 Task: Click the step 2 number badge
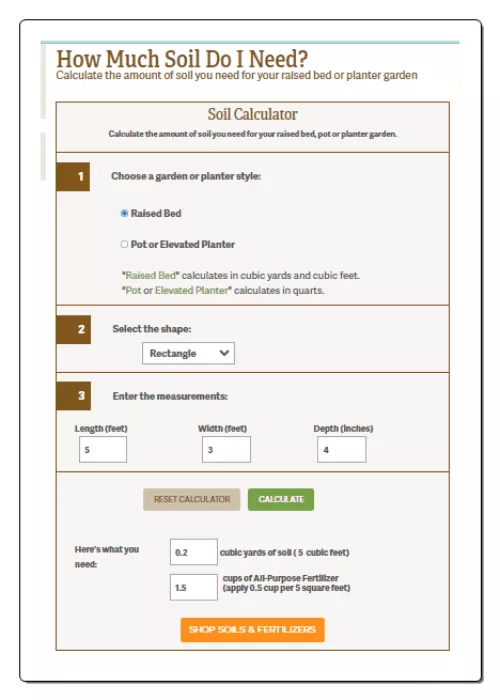pyautogui.click(x=74, y=329)
